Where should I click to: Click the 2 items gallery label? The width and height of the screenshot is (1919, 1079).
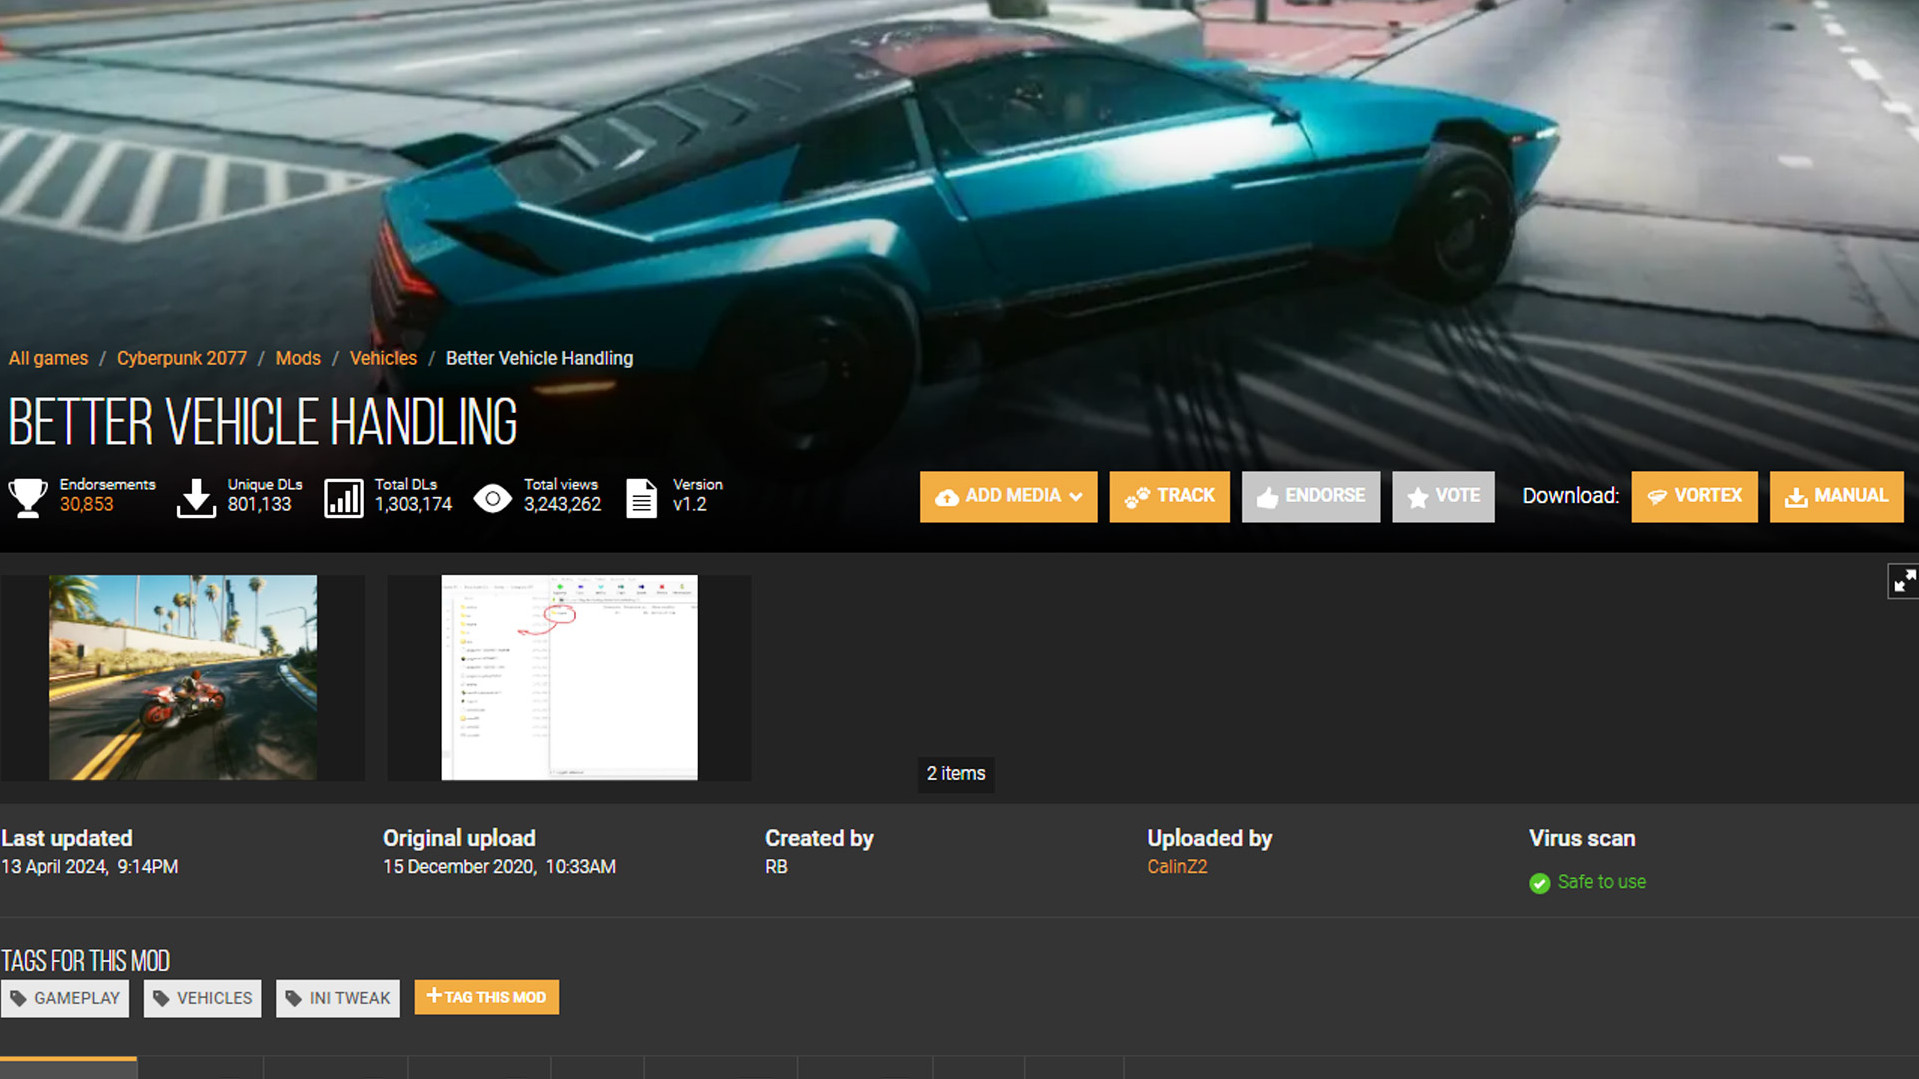pyautogui.click(x=956, y=774)
